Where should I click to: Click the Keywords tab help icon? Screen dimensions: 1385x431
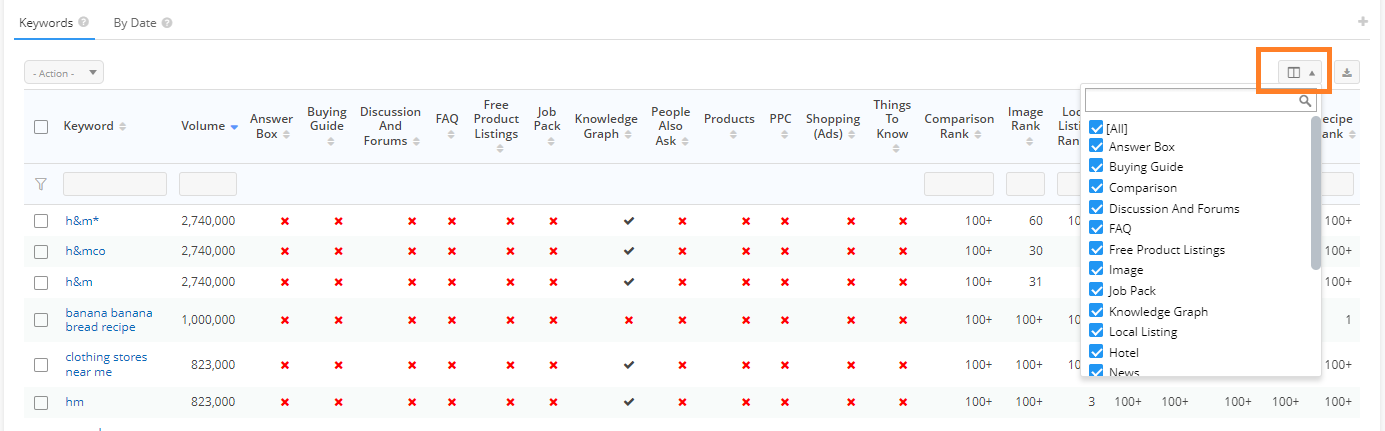click(84, 22)
